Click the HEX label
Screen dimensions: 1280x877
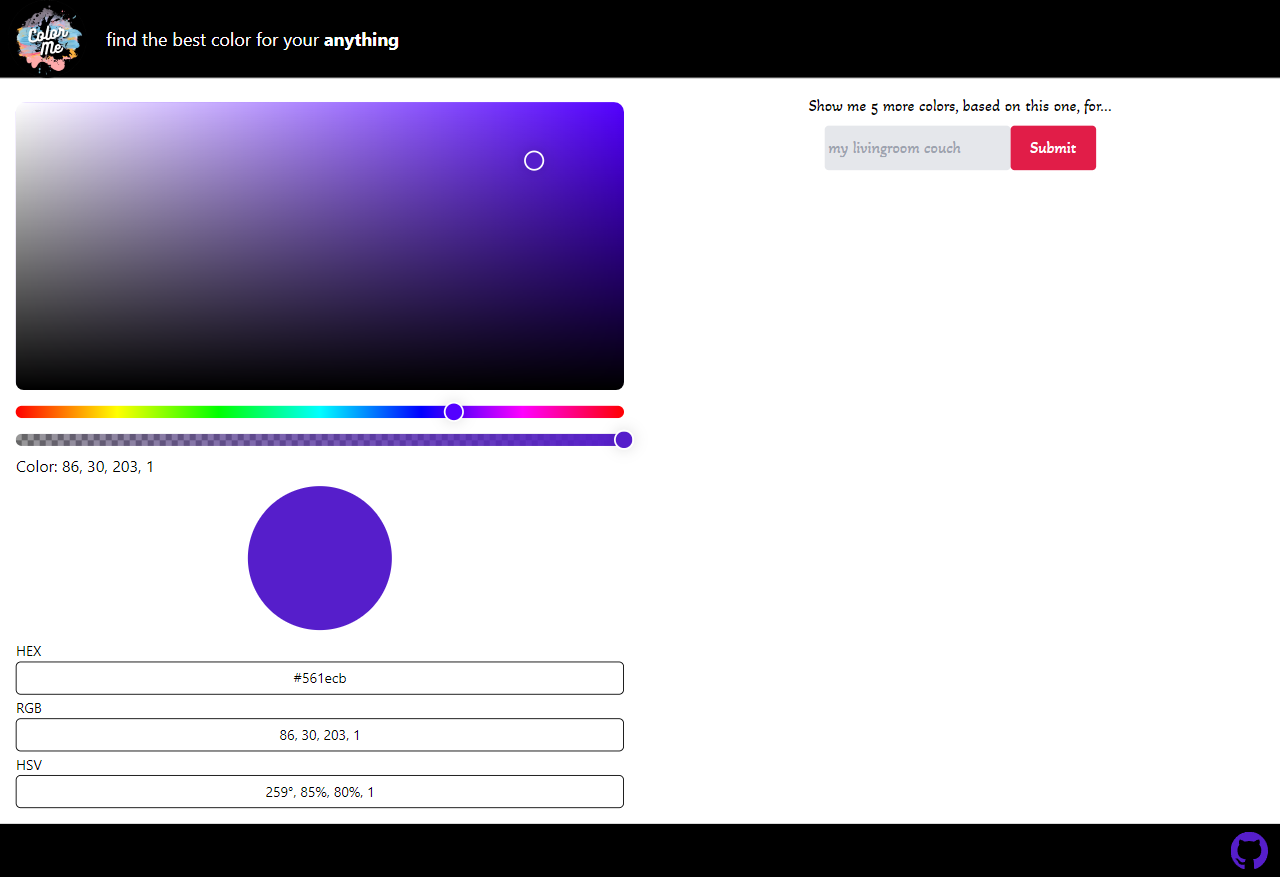point(29,651)
